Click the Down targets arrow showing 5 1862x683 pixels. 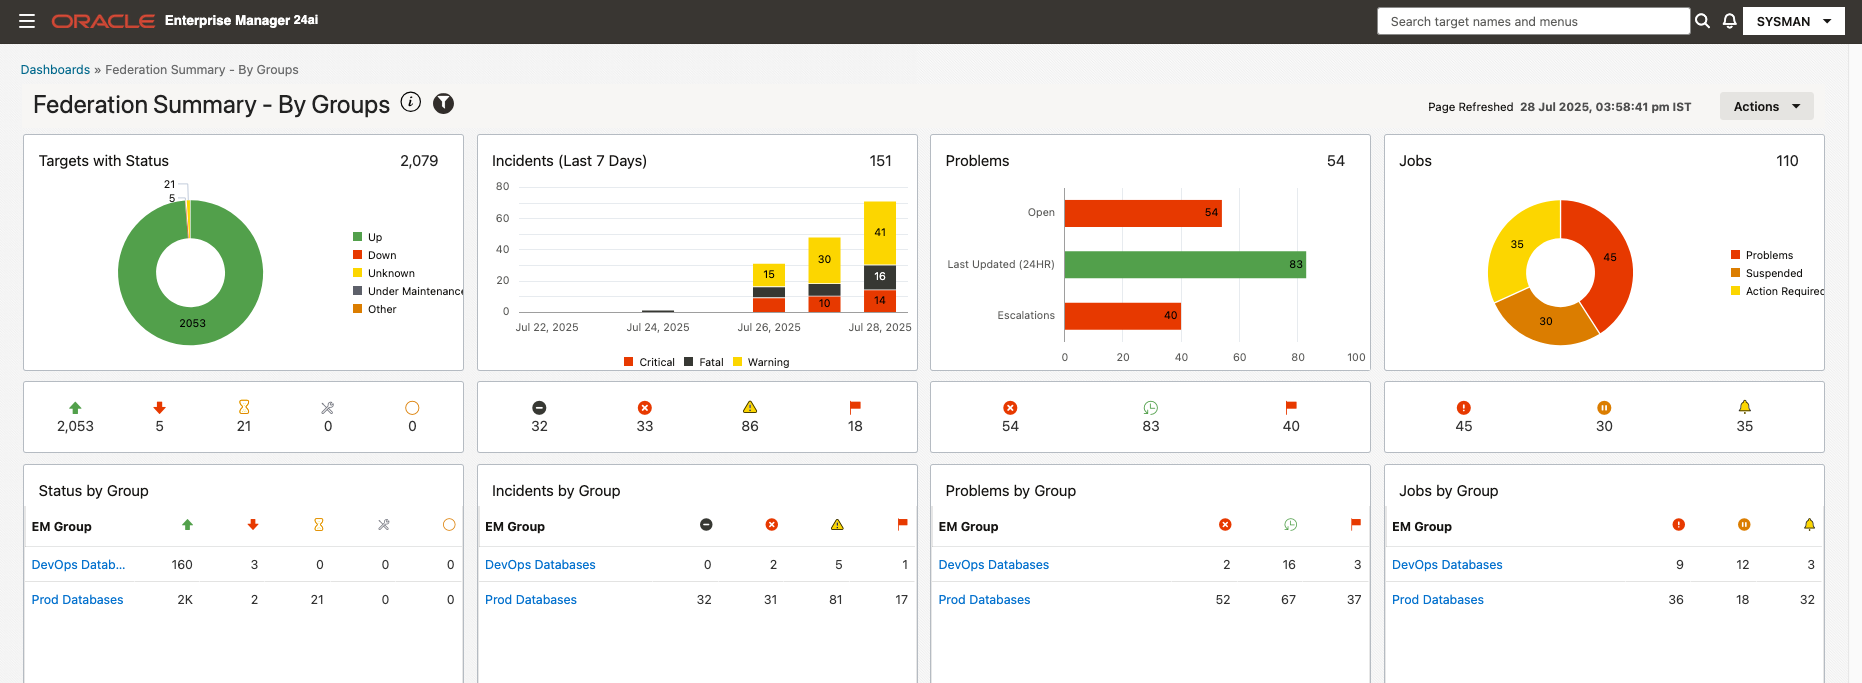159,408
